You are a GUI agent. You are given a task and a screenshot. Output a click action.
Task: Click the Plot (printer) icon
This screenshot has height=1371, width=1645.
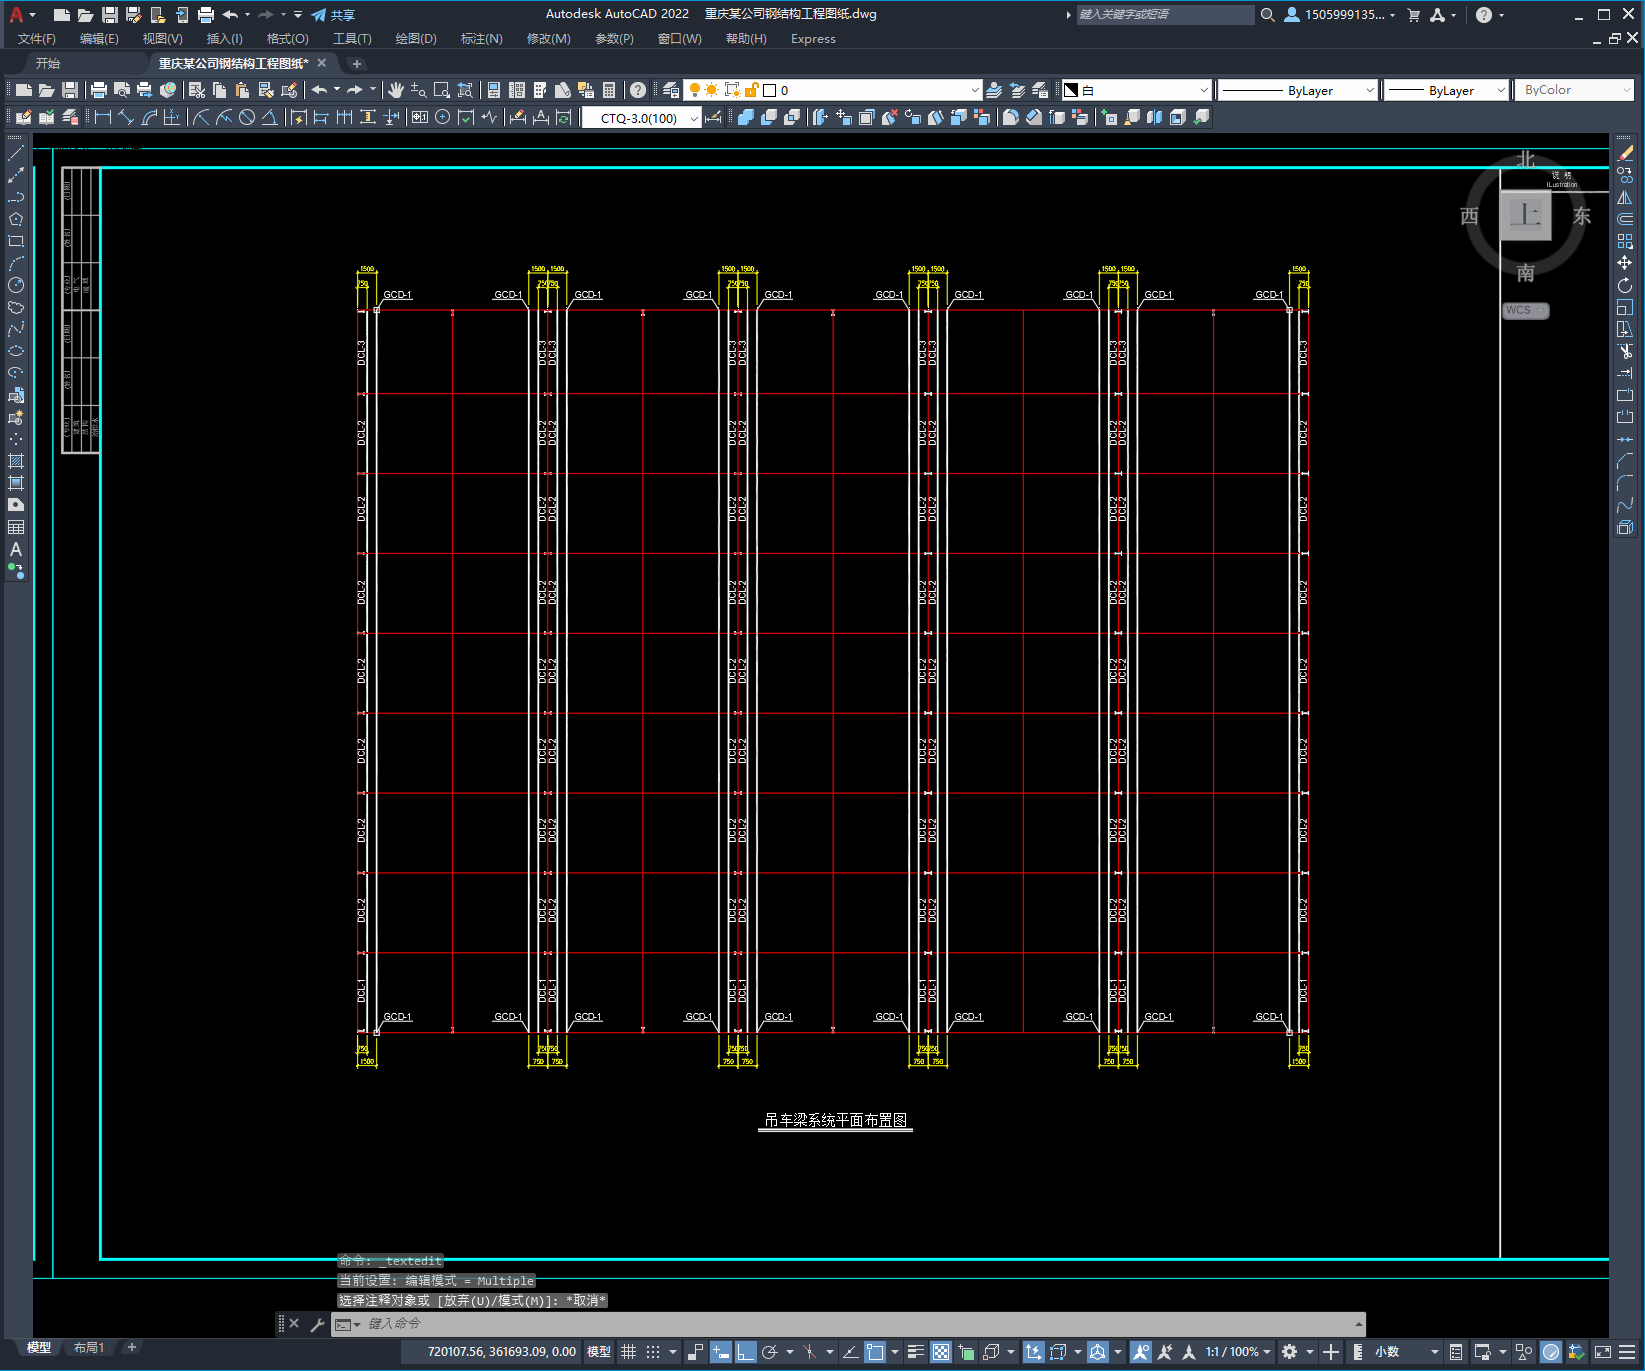[99, 90]
